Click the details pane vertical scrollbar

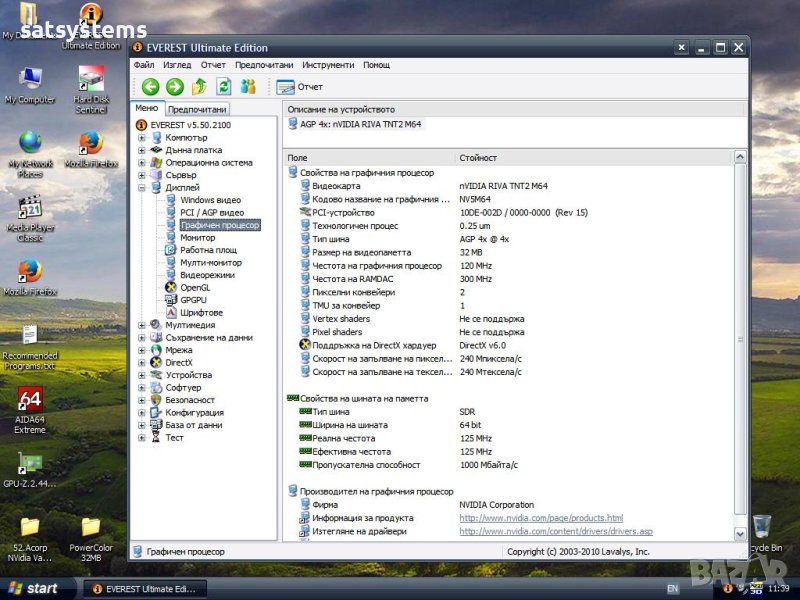(740, 340)
